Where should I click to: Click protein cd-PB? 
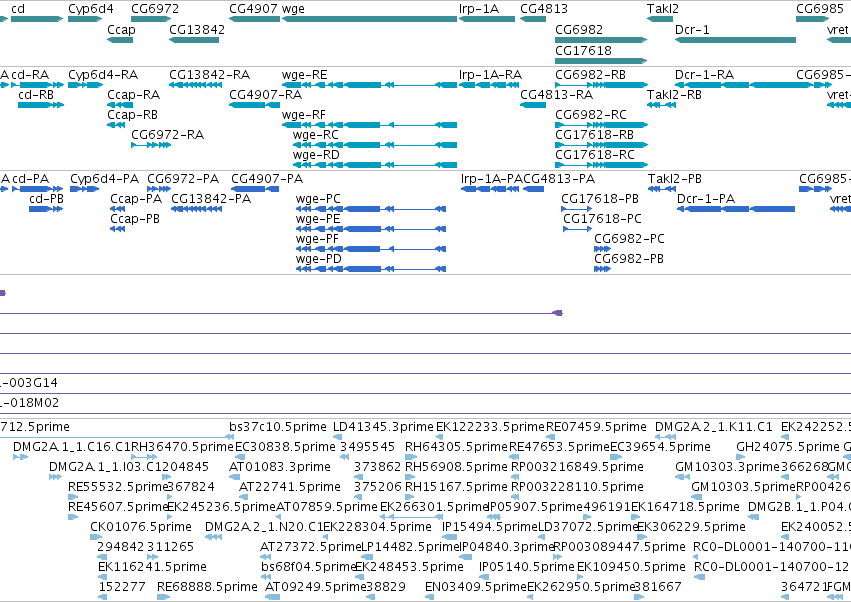(x=46, y=209)
